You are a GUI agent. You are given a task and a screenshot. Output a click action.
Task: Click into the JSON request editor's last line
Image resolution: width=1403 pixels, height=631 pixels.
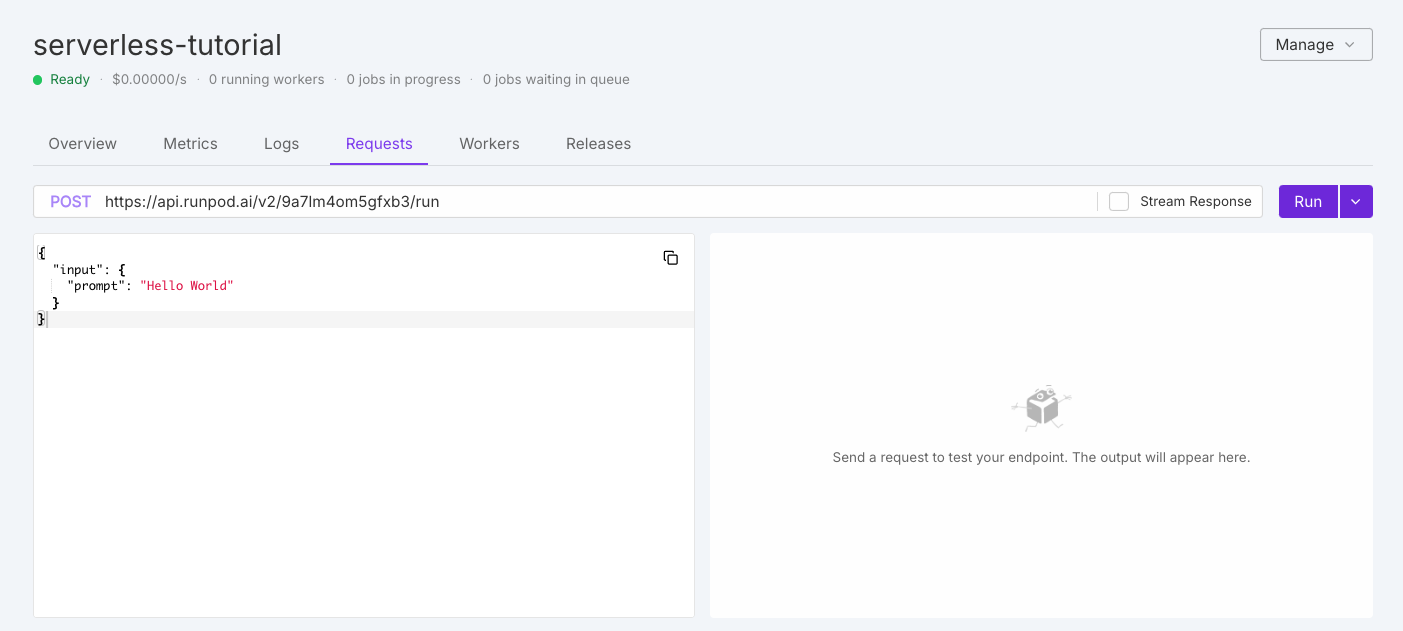pyautogui.click(x=364, y=319)
